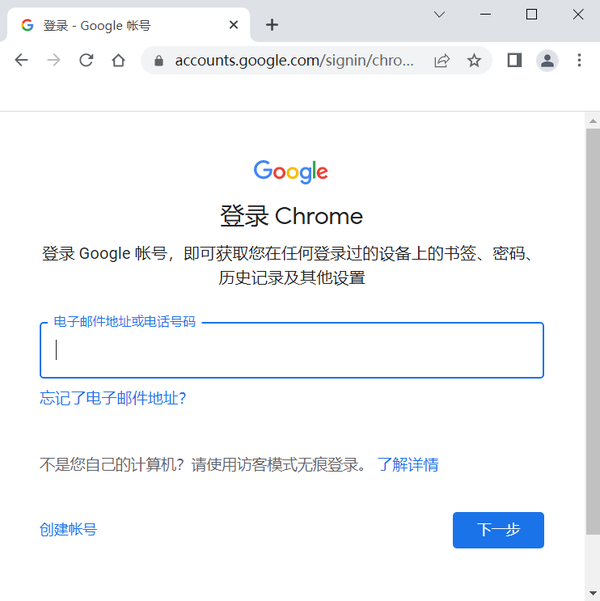This screenshot has height=601, width=600.
Task: Open the 了解详情 link
Action: click(407, 465)
